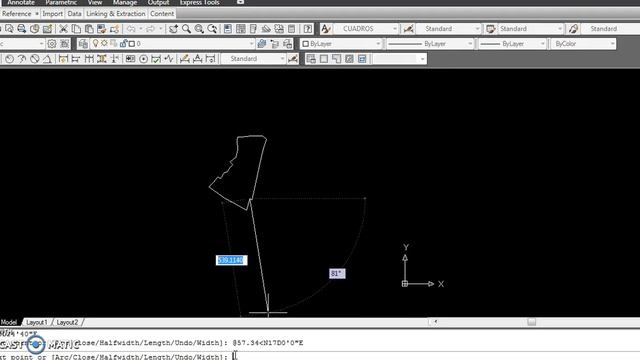Screen dimensions: 640x360
Task: Toggle the layer lock padlock icon
Action: [123, 43]
